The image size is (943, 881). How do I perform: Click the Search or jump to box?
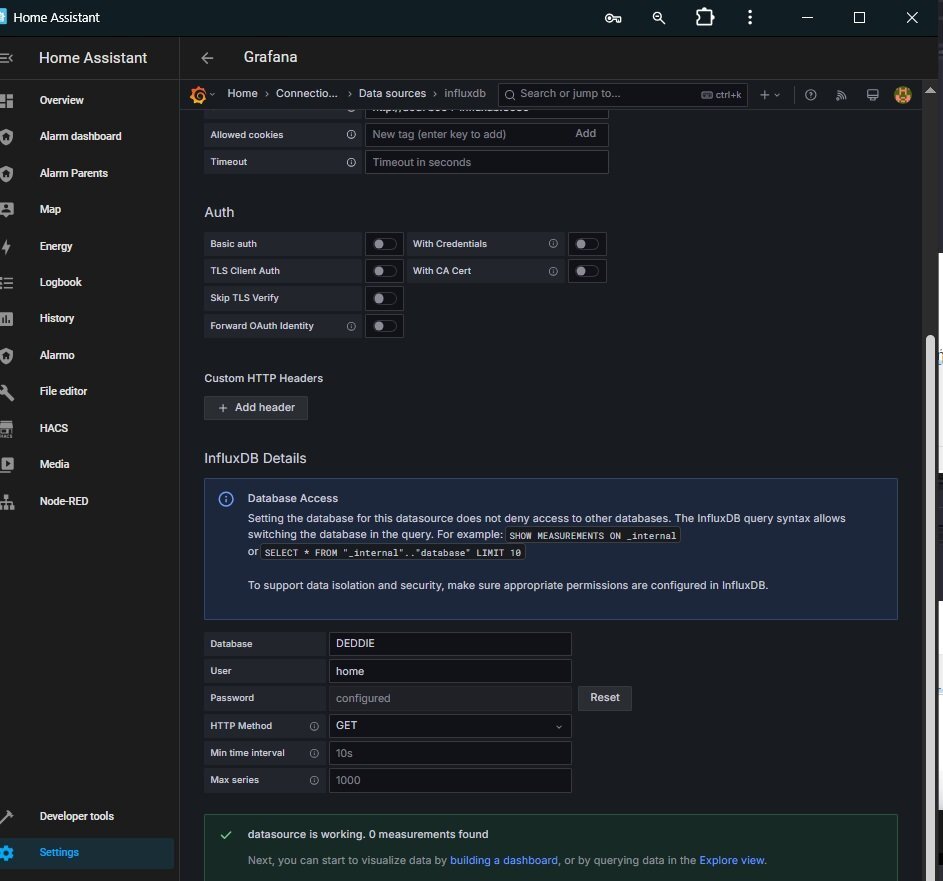(x=623, y=94)
